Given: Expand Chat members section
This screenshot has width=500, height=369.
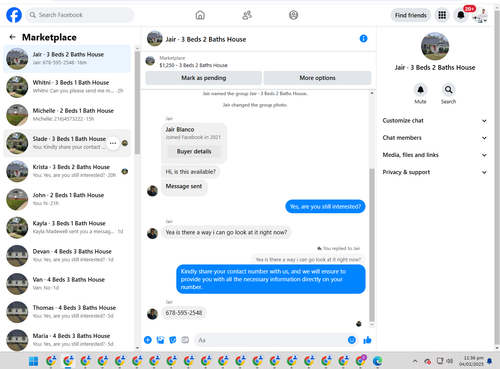Looking at the screenshot, I should [x=435, y=138].
